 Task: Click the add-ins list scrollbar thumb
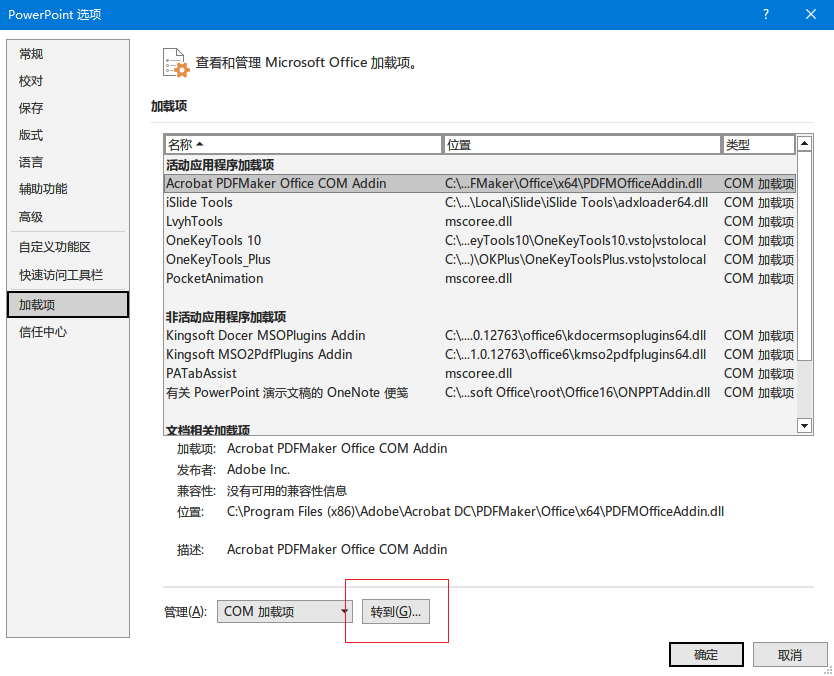pos(804,255)
